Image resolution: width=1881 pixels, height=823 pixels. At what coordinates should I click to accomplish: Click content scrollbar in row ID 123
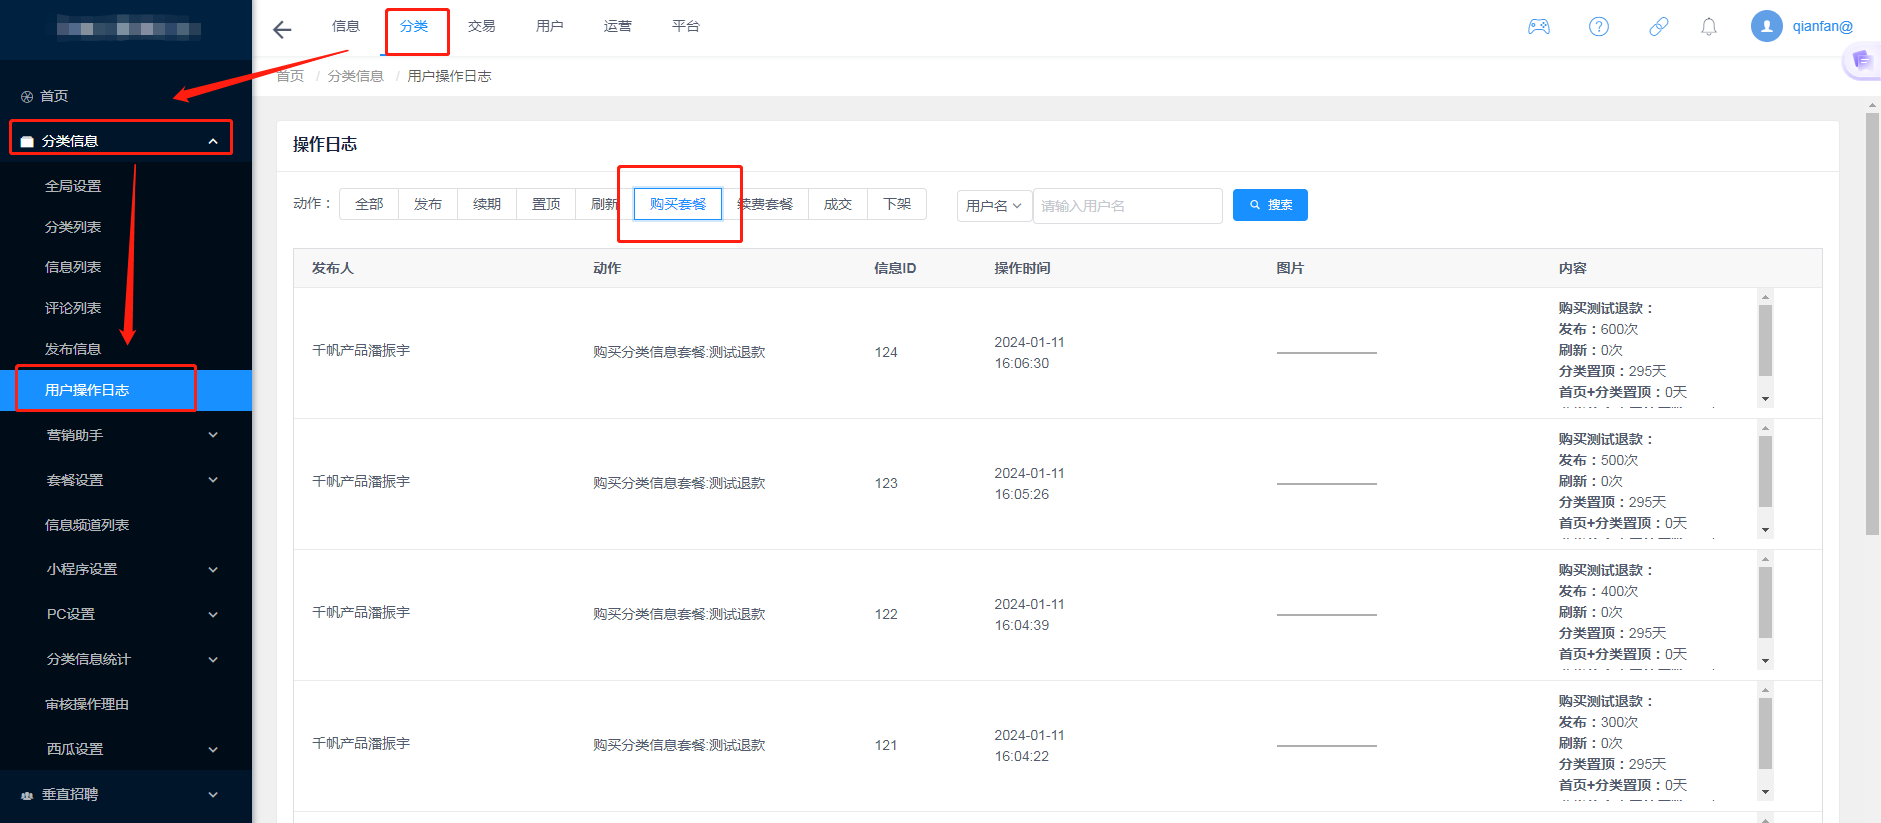pyautogui.click(x=1765, y=471)
